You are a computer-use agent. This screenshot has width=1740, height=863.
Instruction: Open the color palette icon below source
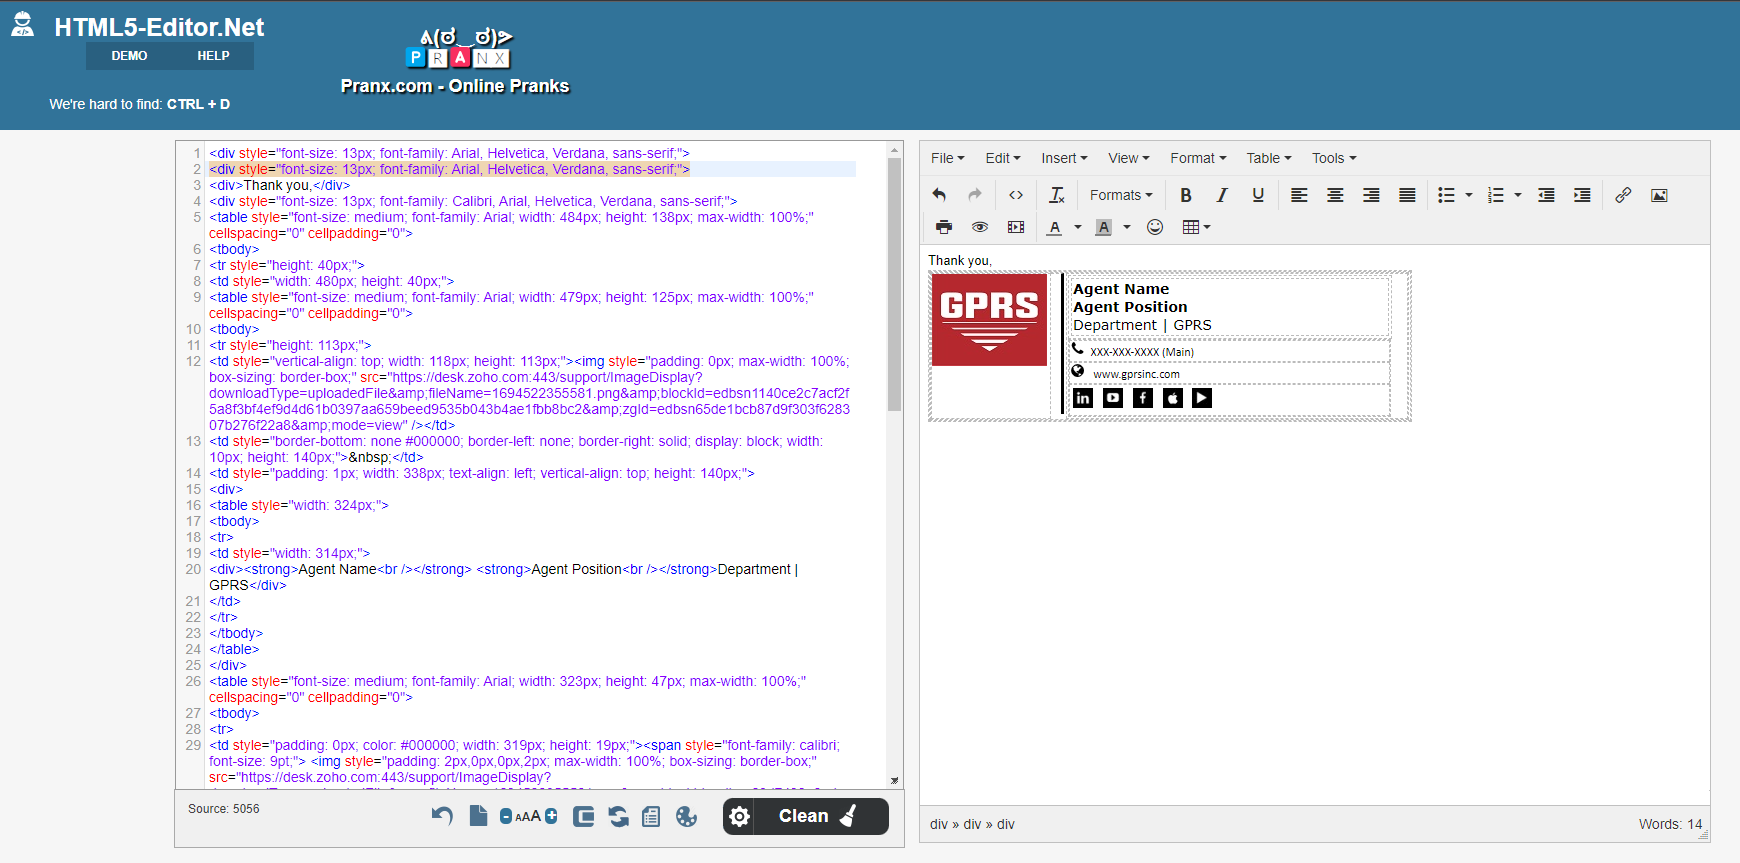pos(686,817)
